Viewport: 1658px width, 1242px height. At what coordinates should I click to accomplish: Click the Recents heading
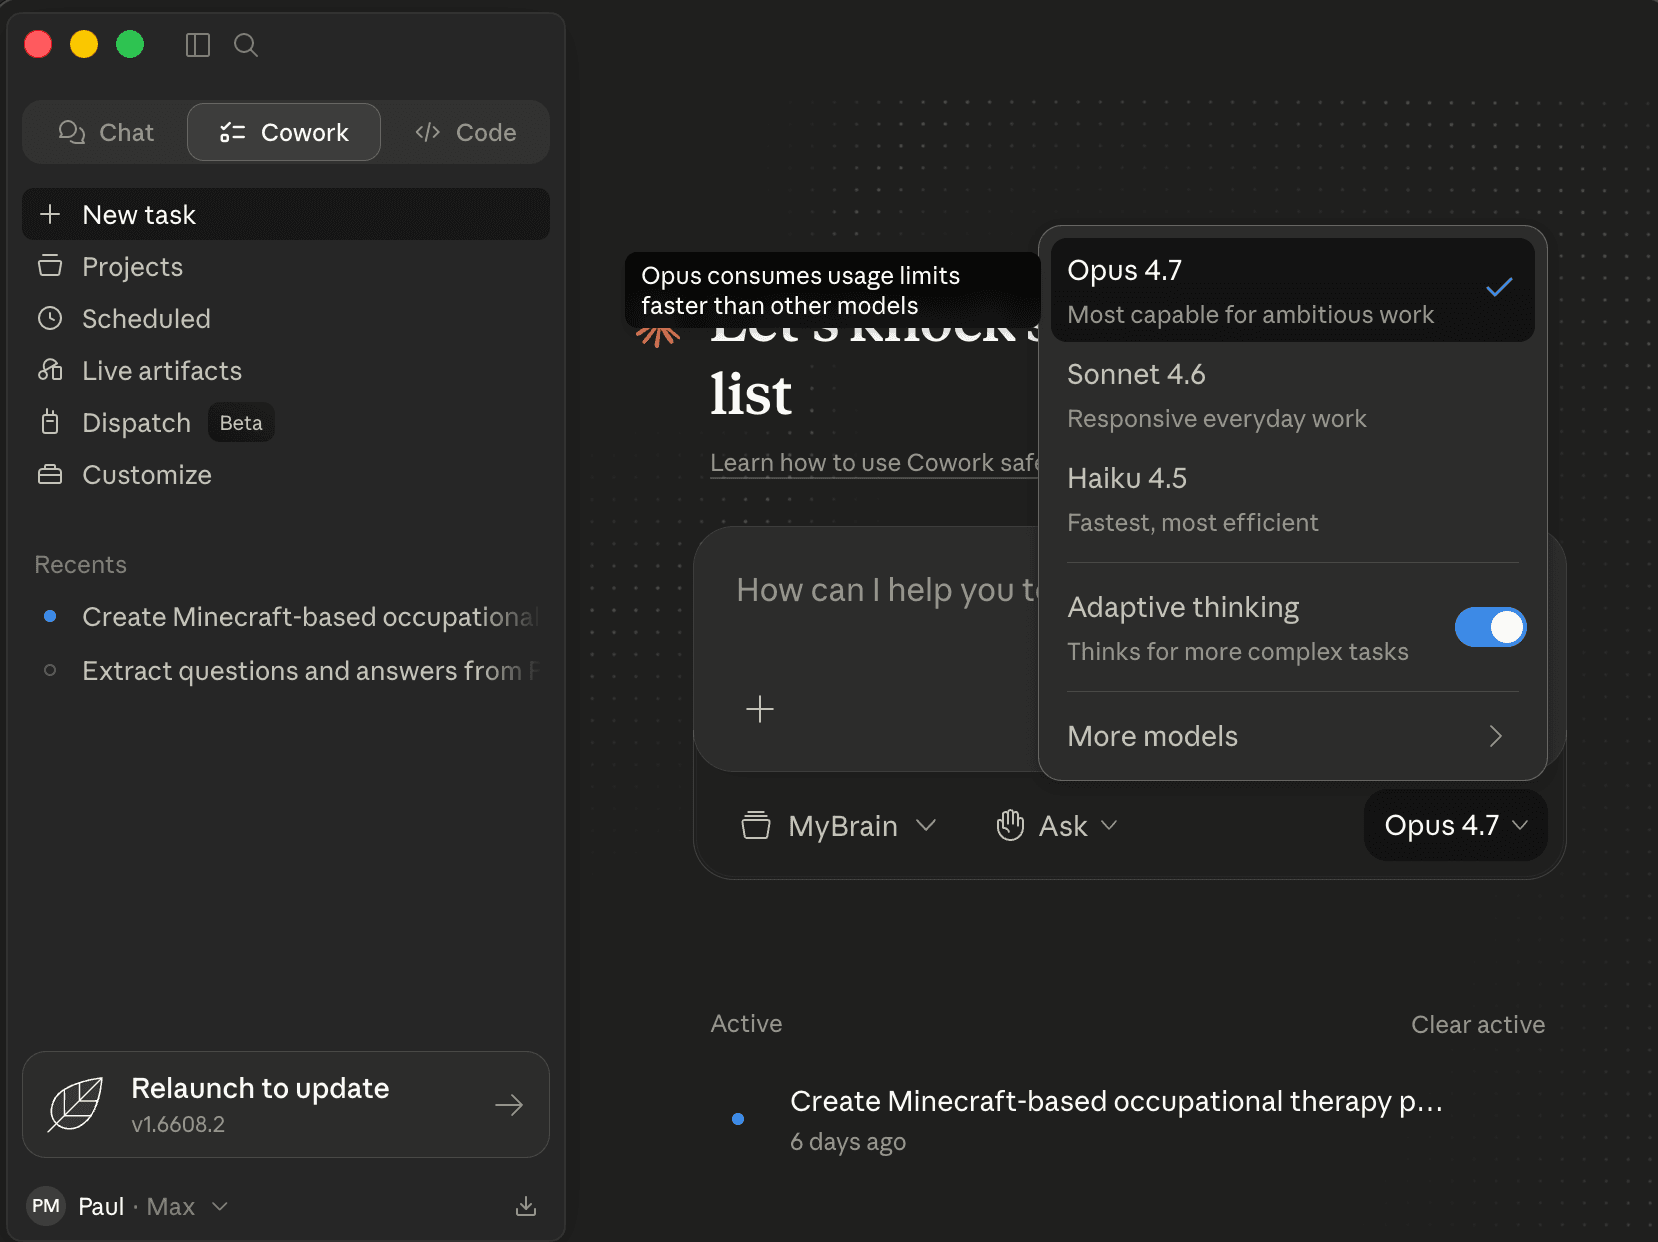(81, 565)
